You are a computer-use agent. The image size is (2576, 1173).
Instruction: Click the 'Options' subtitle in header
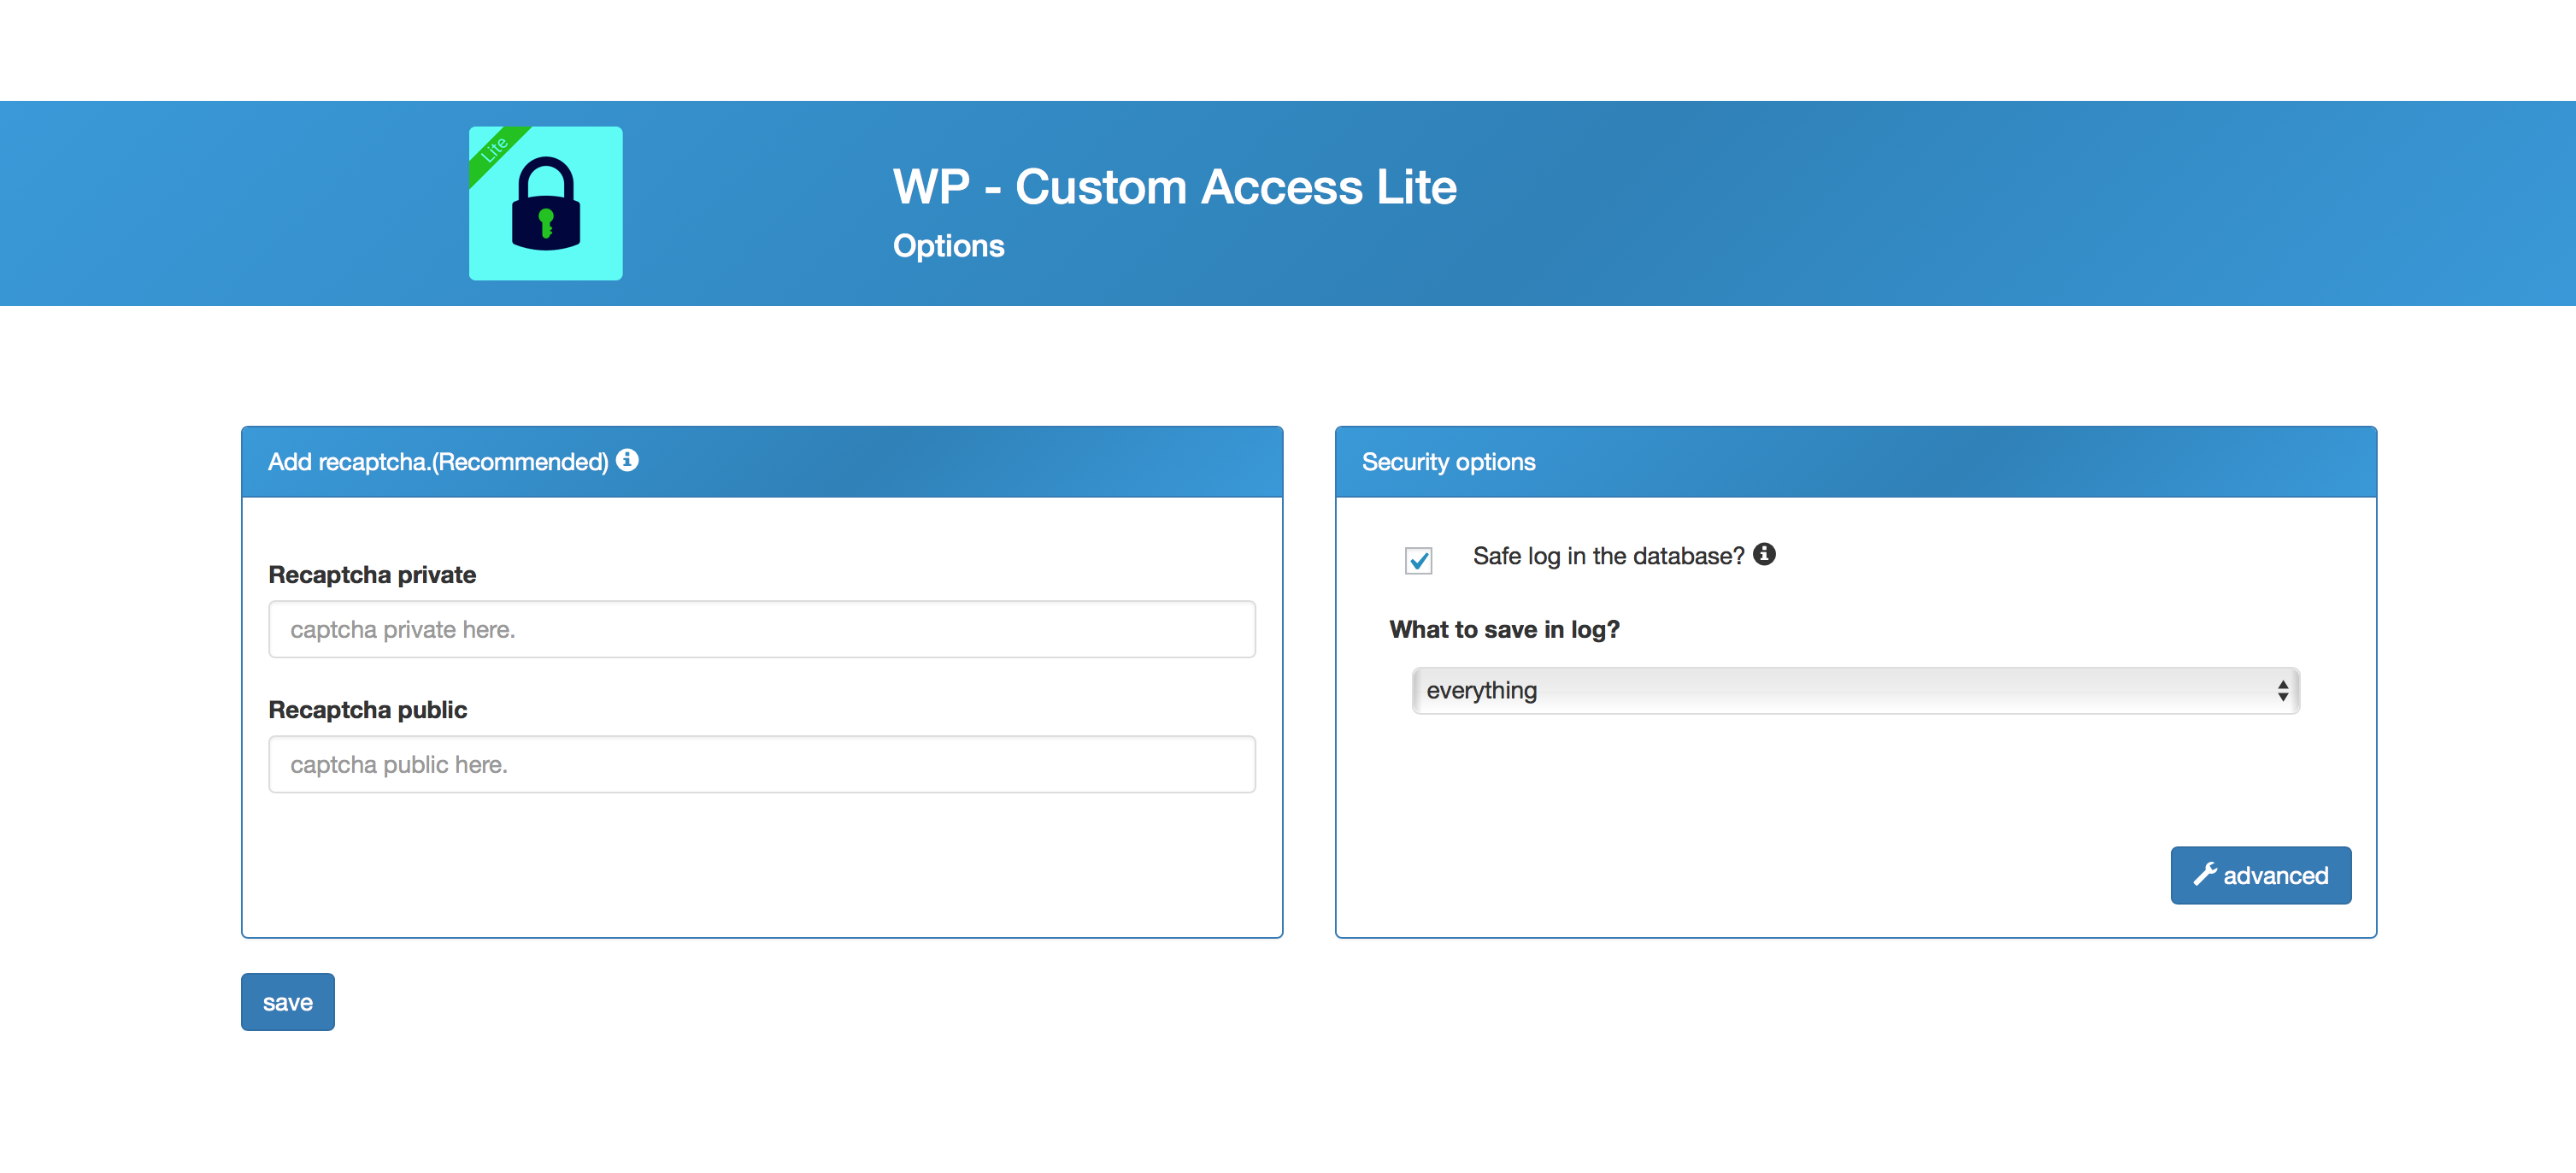point(948,246)
